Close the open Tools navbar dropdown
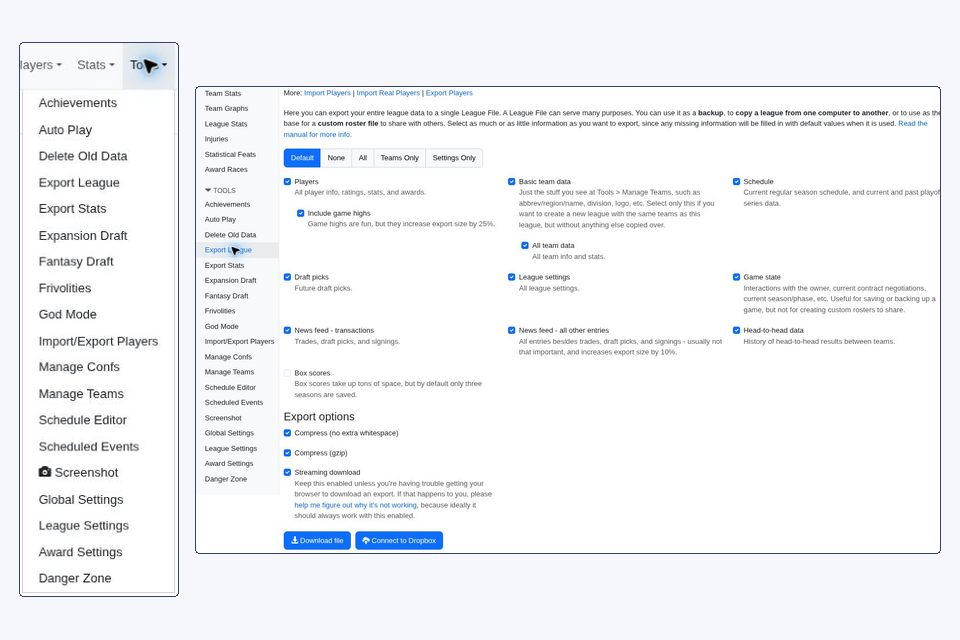Viewport: 960px width, 640px height. pos(148,65)
